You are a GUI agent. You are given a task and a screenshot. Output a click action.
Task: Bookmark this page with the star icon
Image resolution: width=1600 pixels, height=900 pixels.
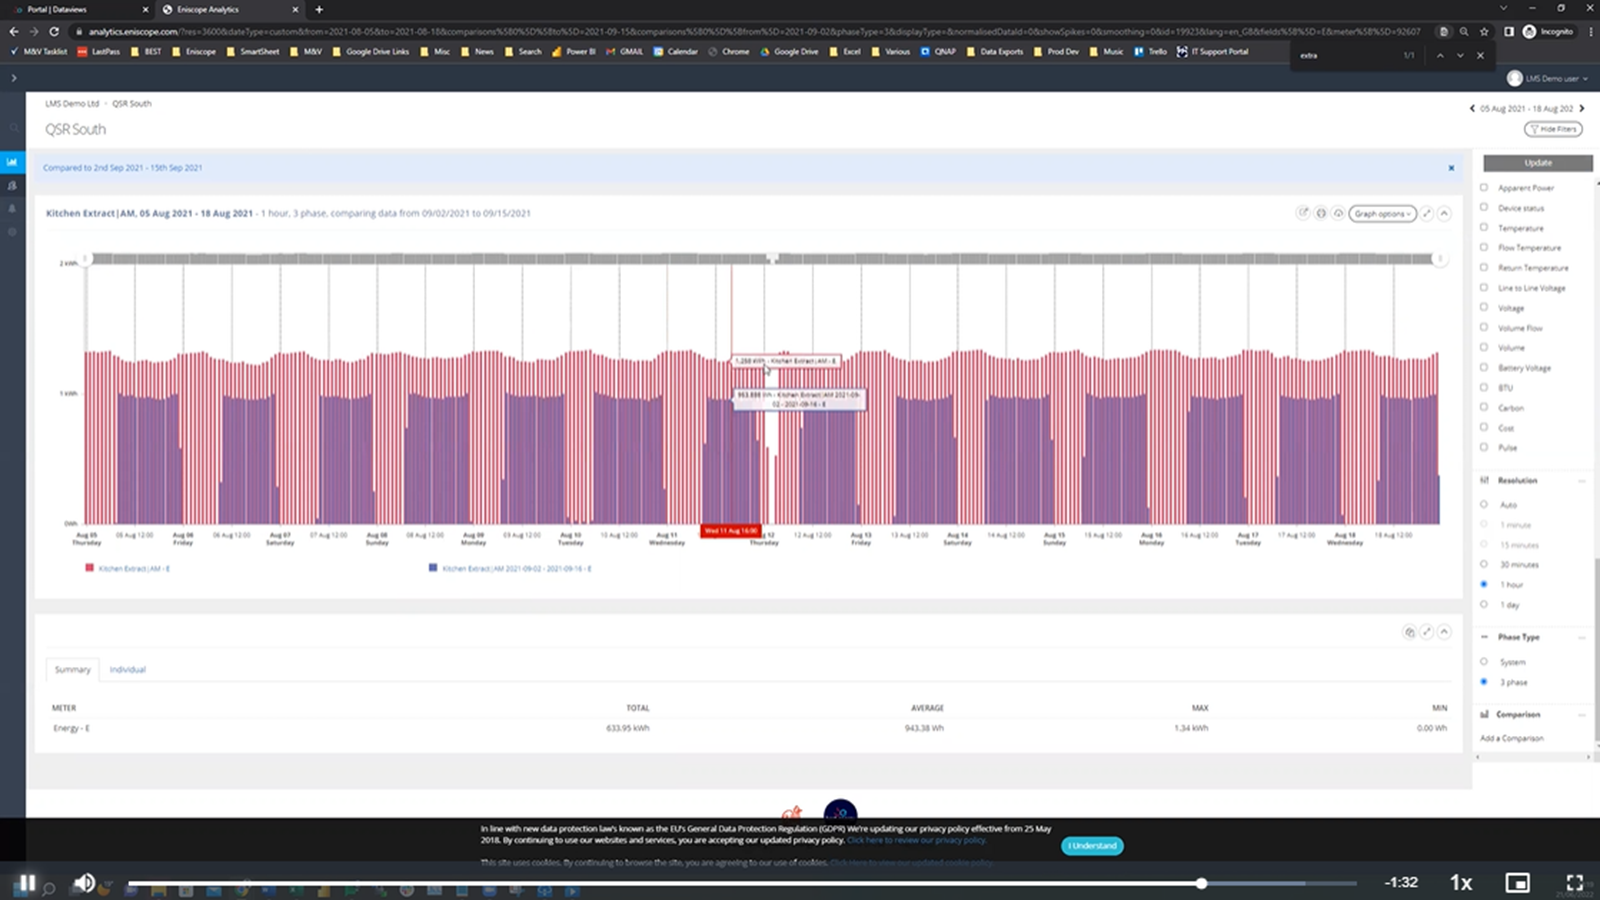coord(1484,31)
